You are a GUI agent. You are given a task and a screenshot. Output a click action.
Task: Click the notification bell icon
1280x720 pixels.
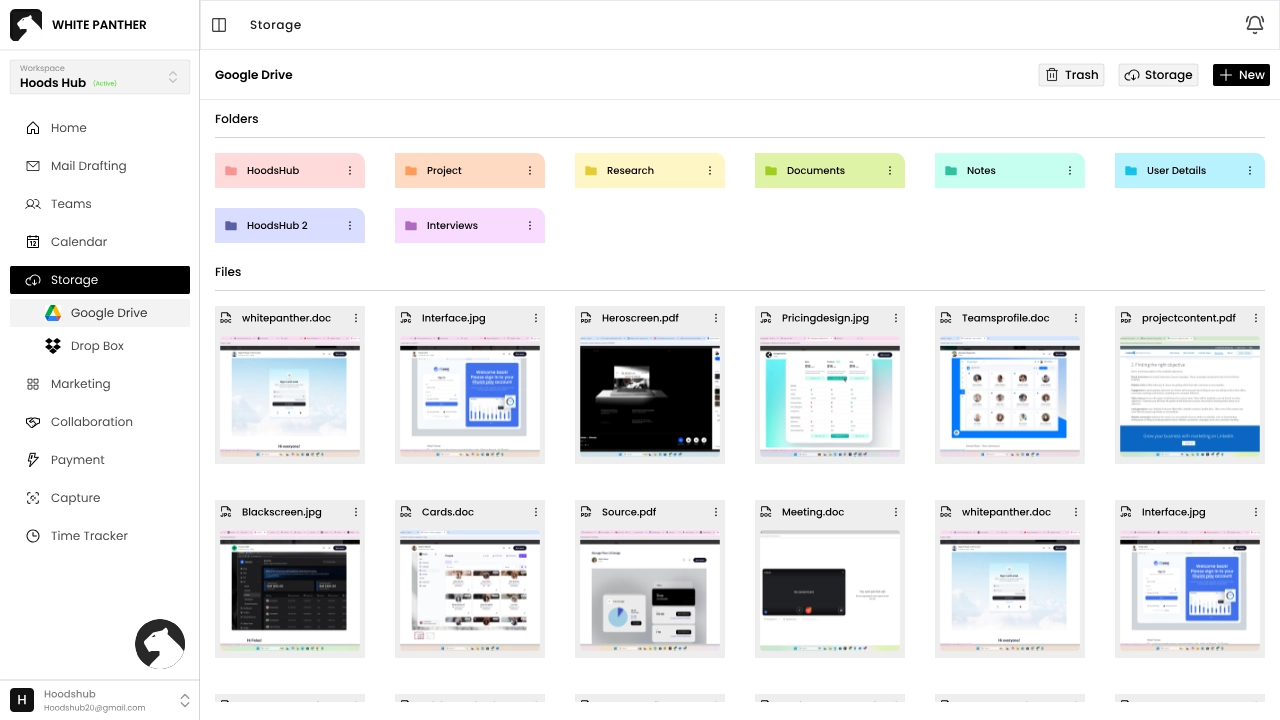1254,25
